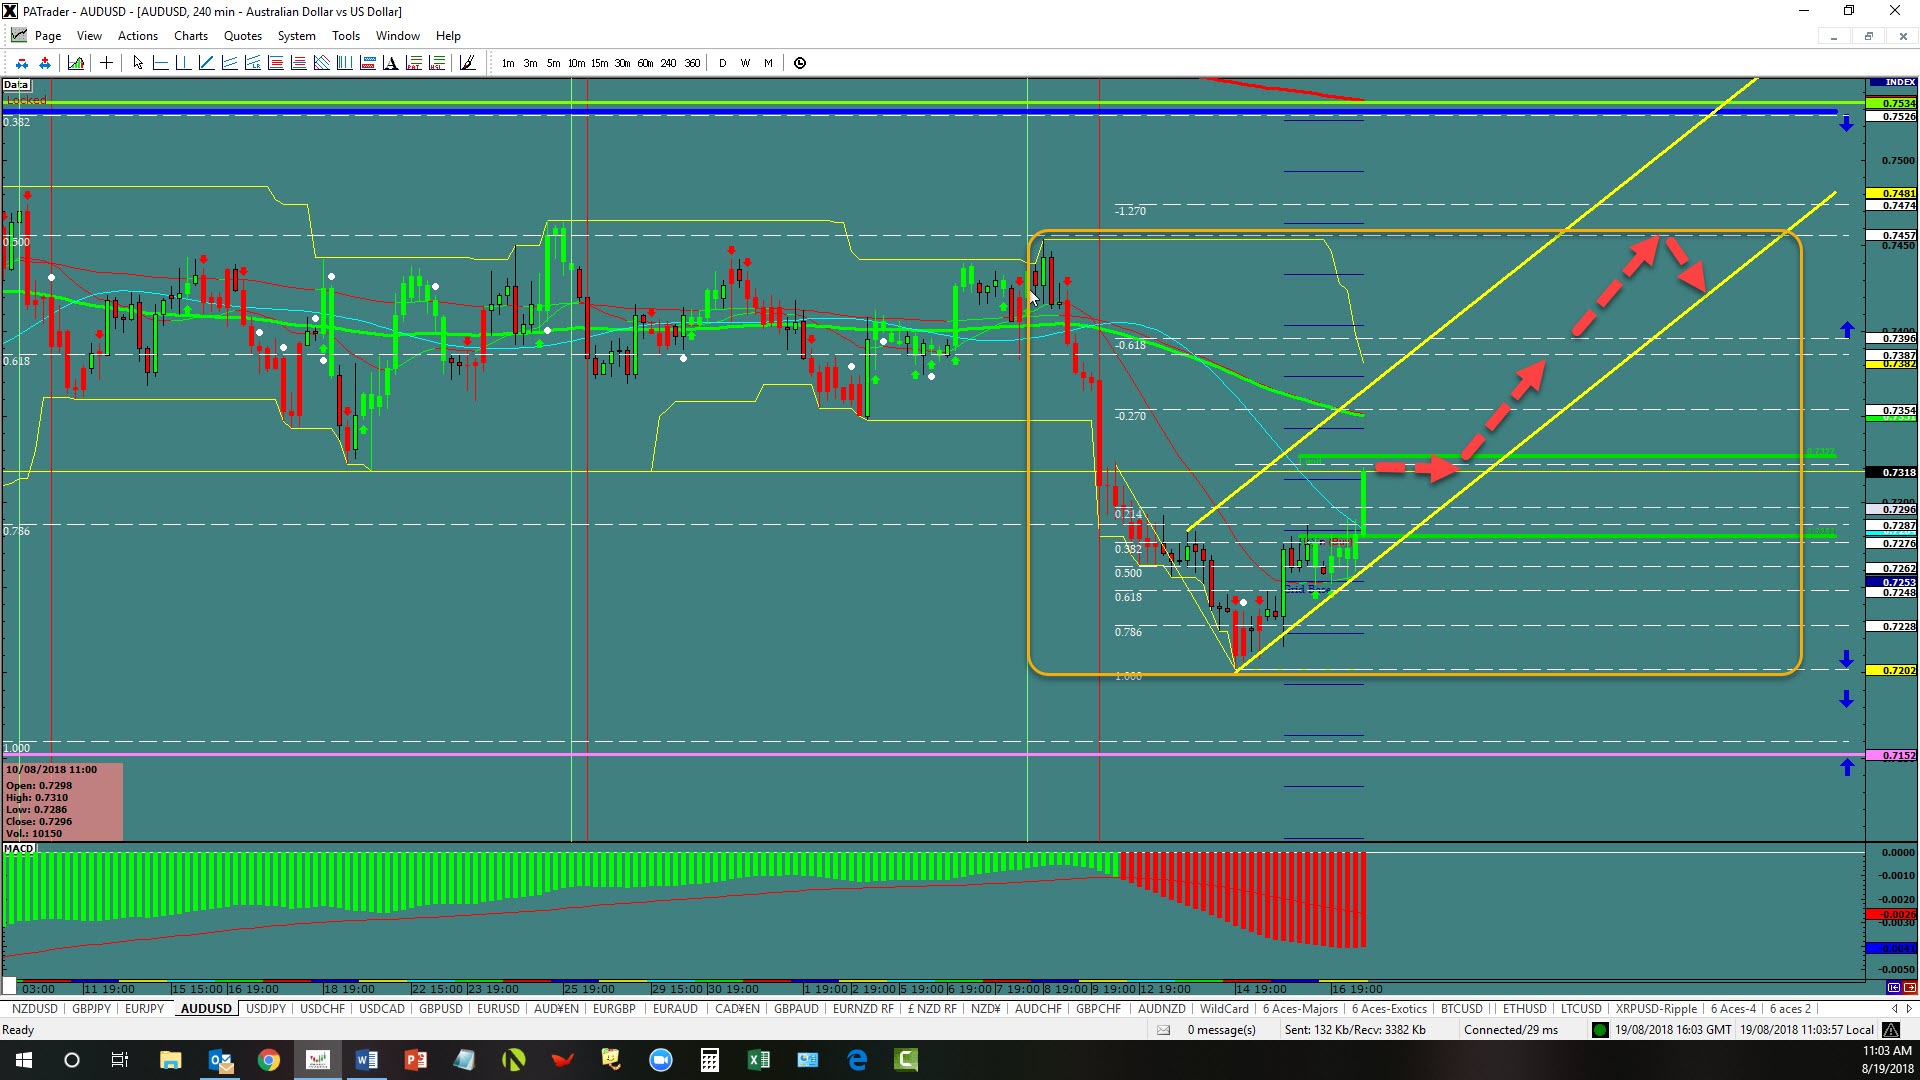The image size is (1920, 1080).
Task: Switch to the WildCard tab
Action: 1224,1009
